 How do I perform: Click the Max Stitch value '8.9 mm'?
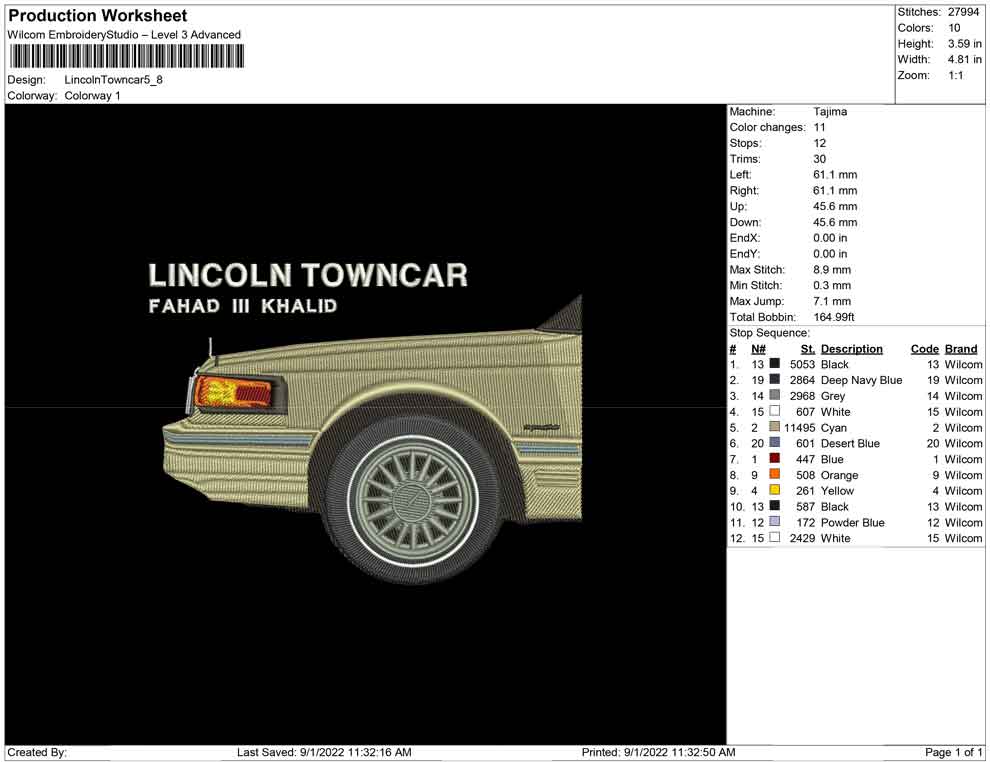(832, 269)
